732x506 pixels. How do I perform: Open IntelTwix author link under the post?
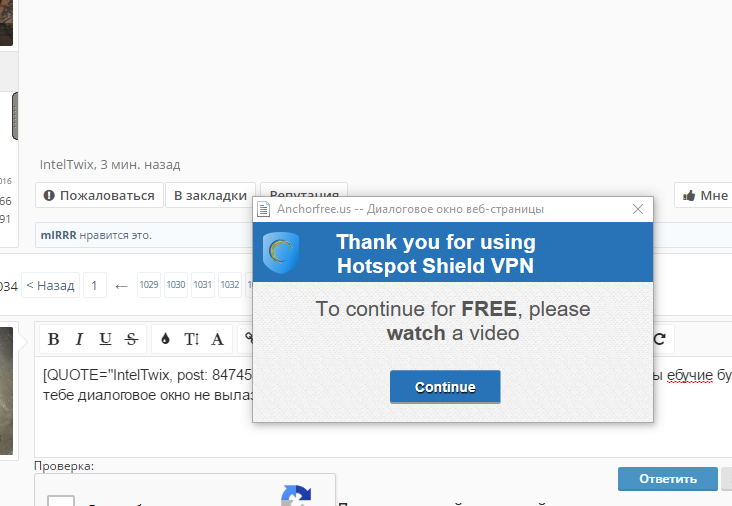pos(67,164)
